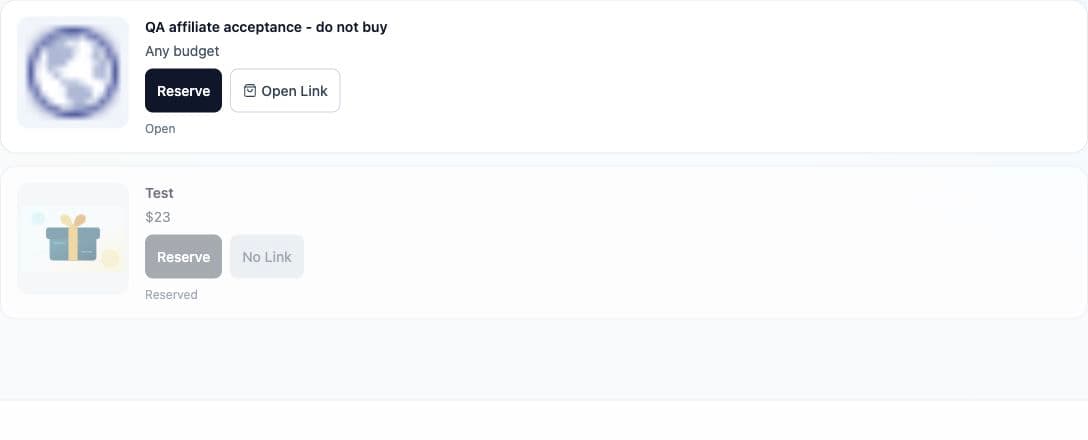Screen dimensions: 1088x440
Task: Select the Test item title
Action: [159, 193]
